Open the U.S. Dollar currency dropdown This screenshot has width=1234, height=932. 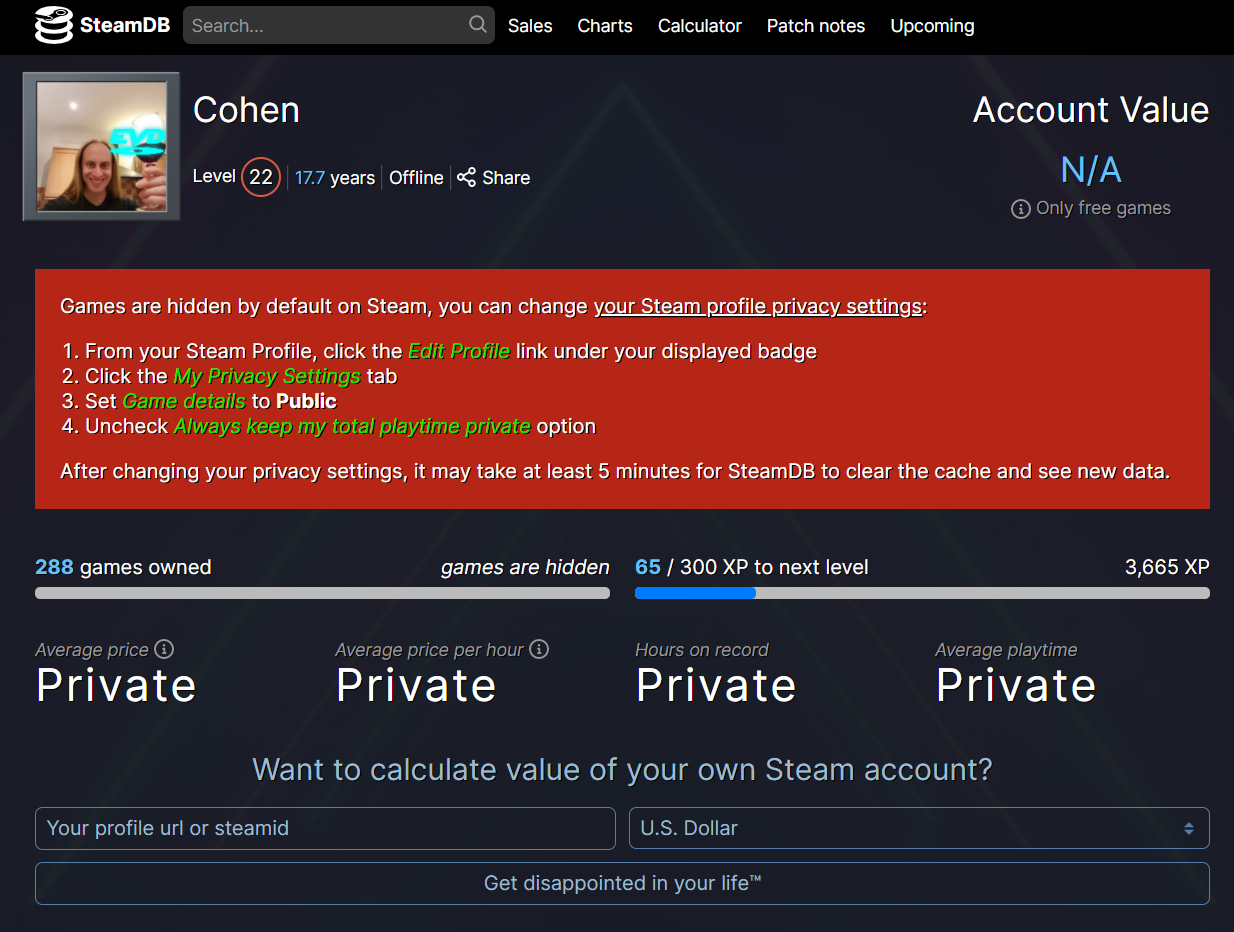pyautogui.click(x=919, y=828)
